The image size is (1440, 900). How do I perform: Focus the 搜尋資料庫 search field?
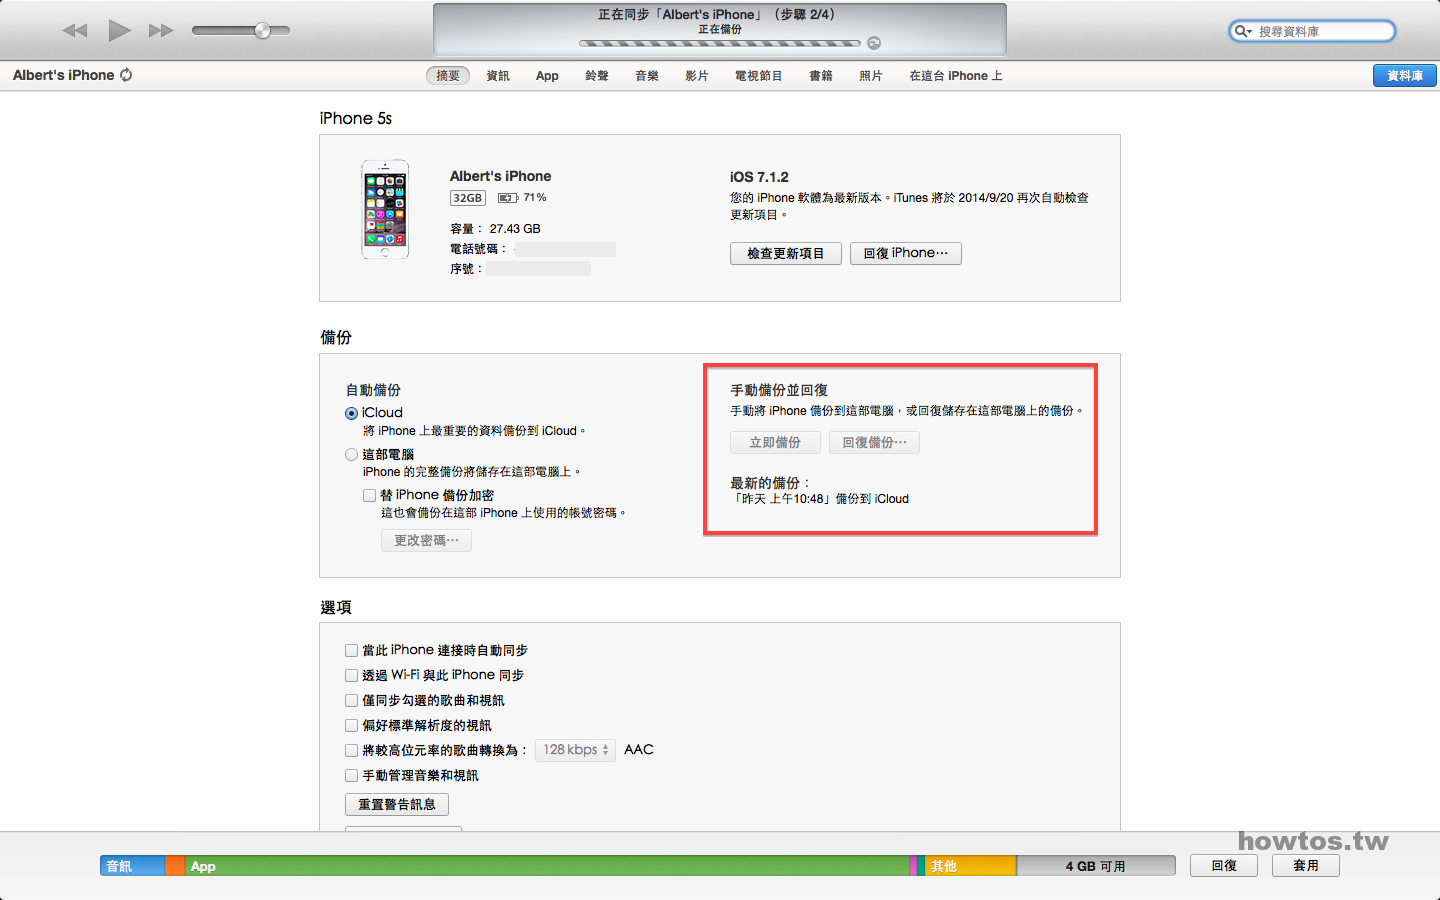pyautogui.click(x=1312, y=31)
